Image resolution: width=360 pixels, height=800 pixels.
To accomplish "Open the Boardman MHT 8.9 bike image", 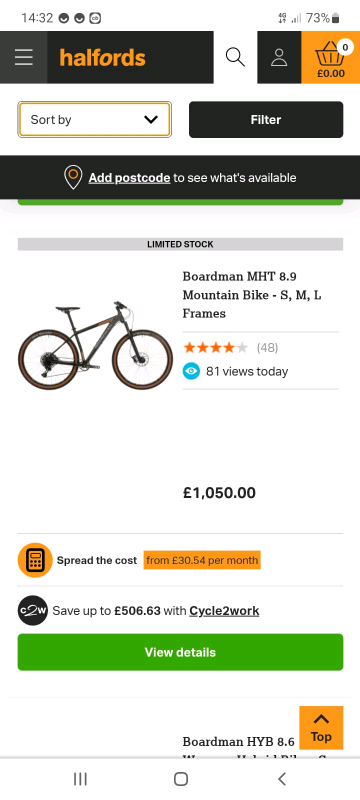I will click(95, 345).
